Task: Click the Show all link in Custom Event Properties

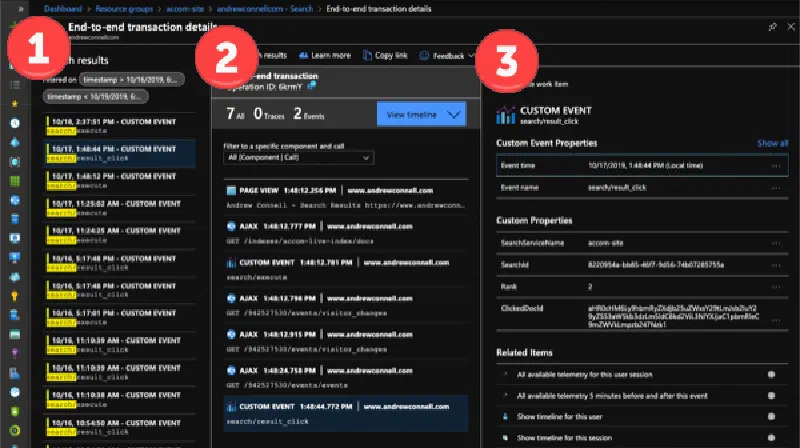Action: pos(772,143)
